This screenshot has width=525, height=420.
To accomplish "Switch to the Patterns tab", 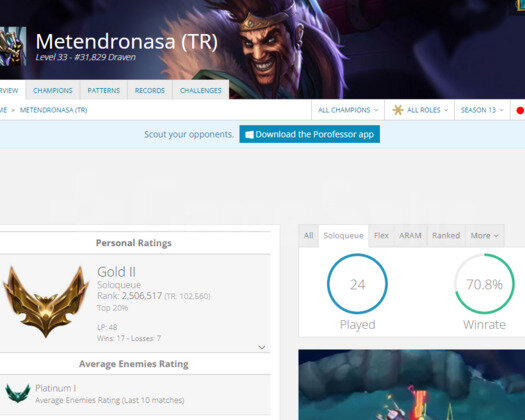I will (103, 90).
